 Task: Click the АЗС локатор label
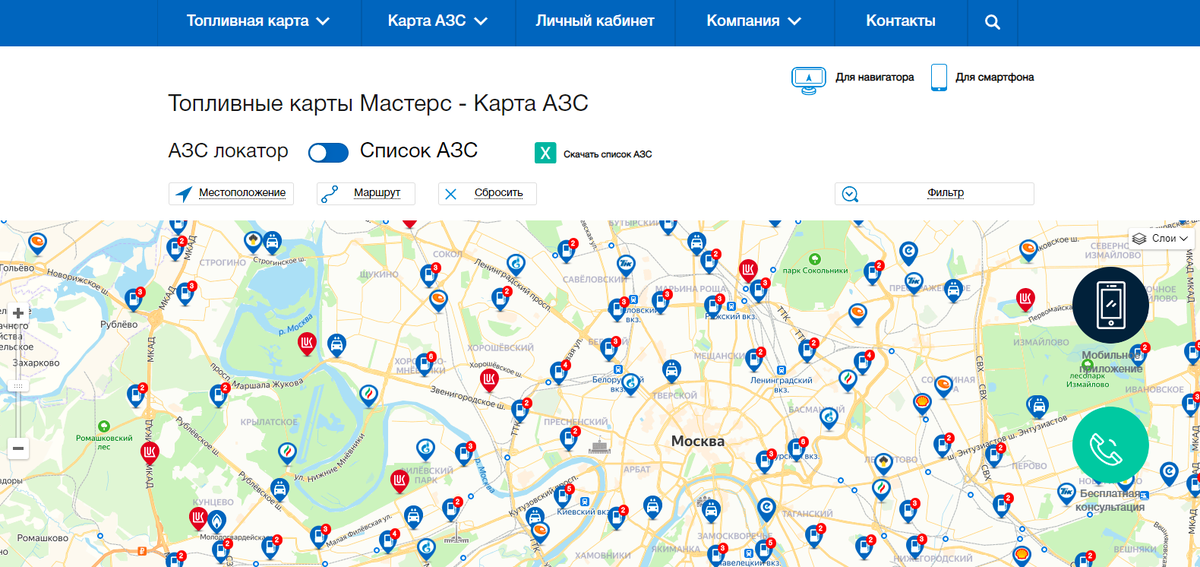coord(229,151)
